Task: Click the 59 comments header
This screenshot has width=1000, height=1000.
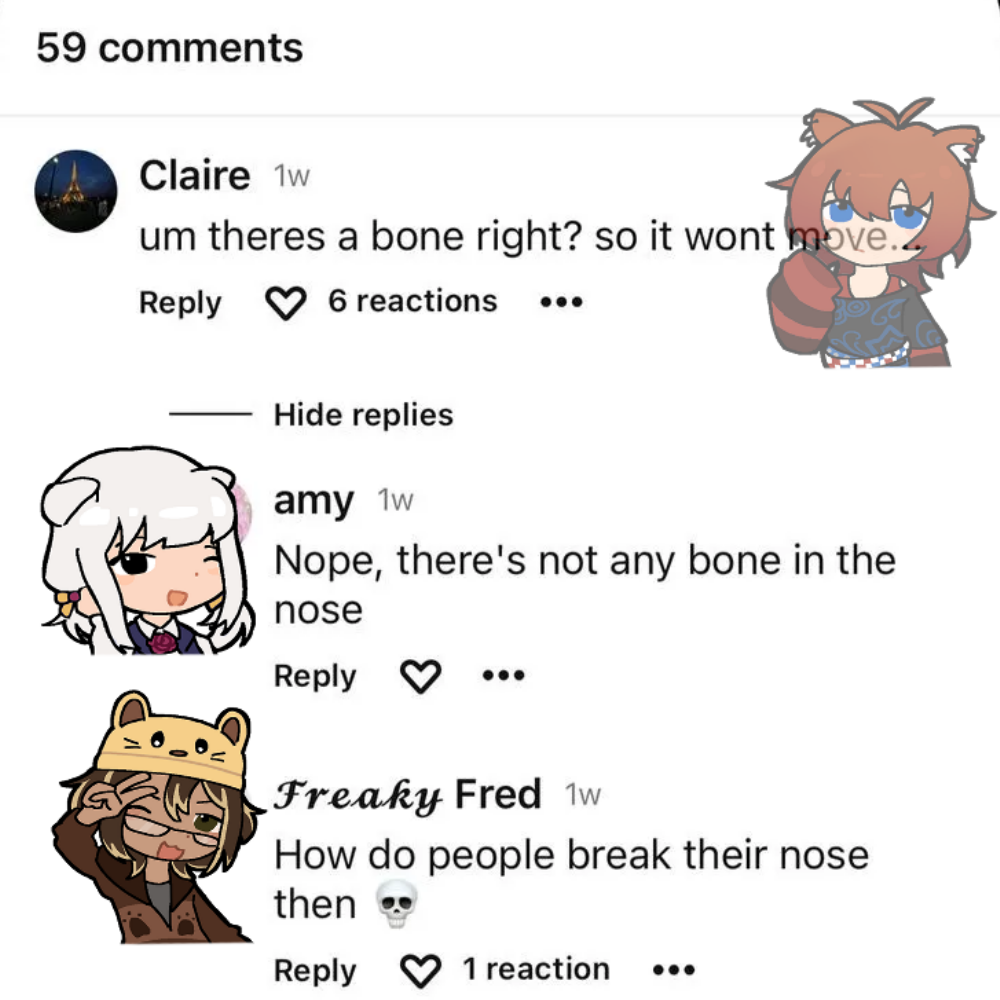Action: coord(170,48)
